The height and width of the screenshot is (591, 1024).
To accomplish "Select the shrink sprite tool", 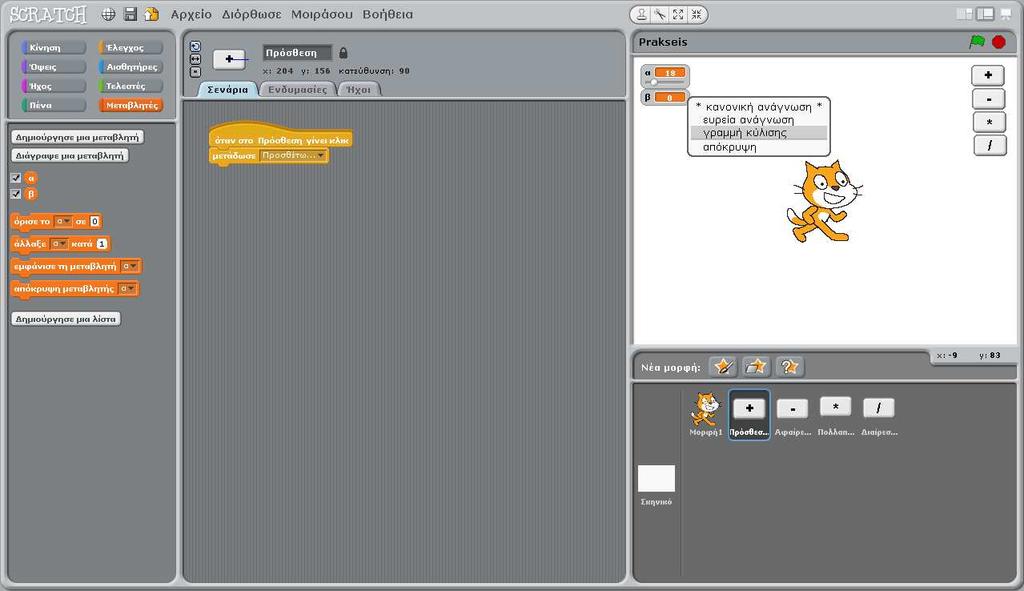I will coord(697,14).
